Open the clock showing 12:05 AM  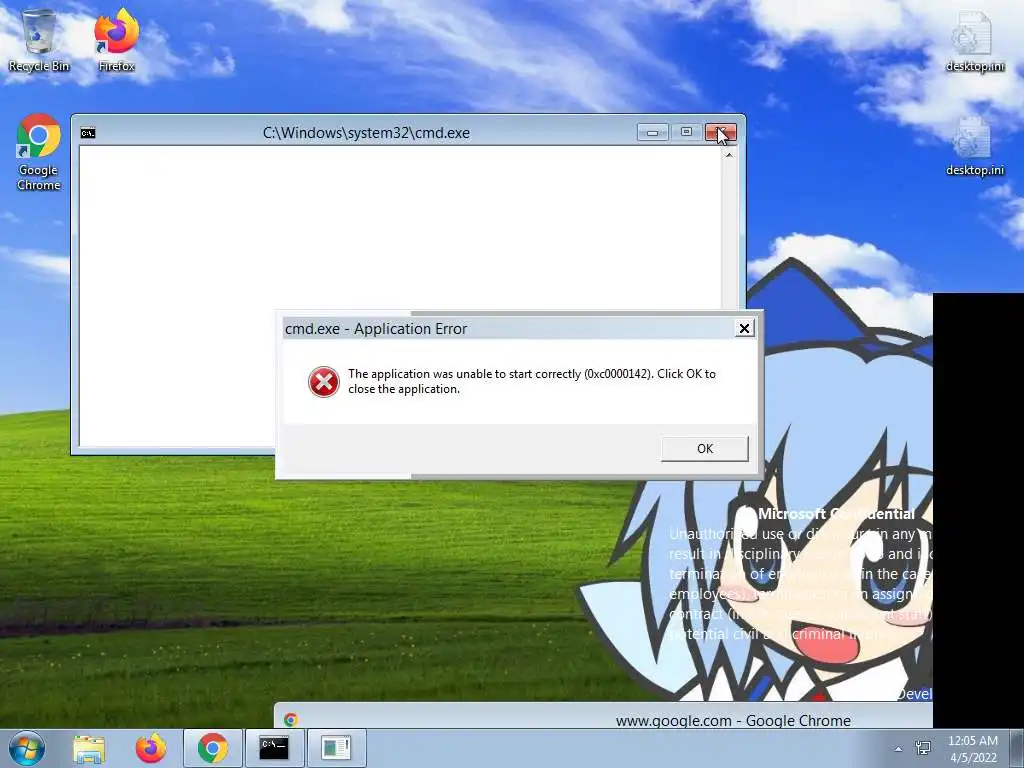point(973,749)
